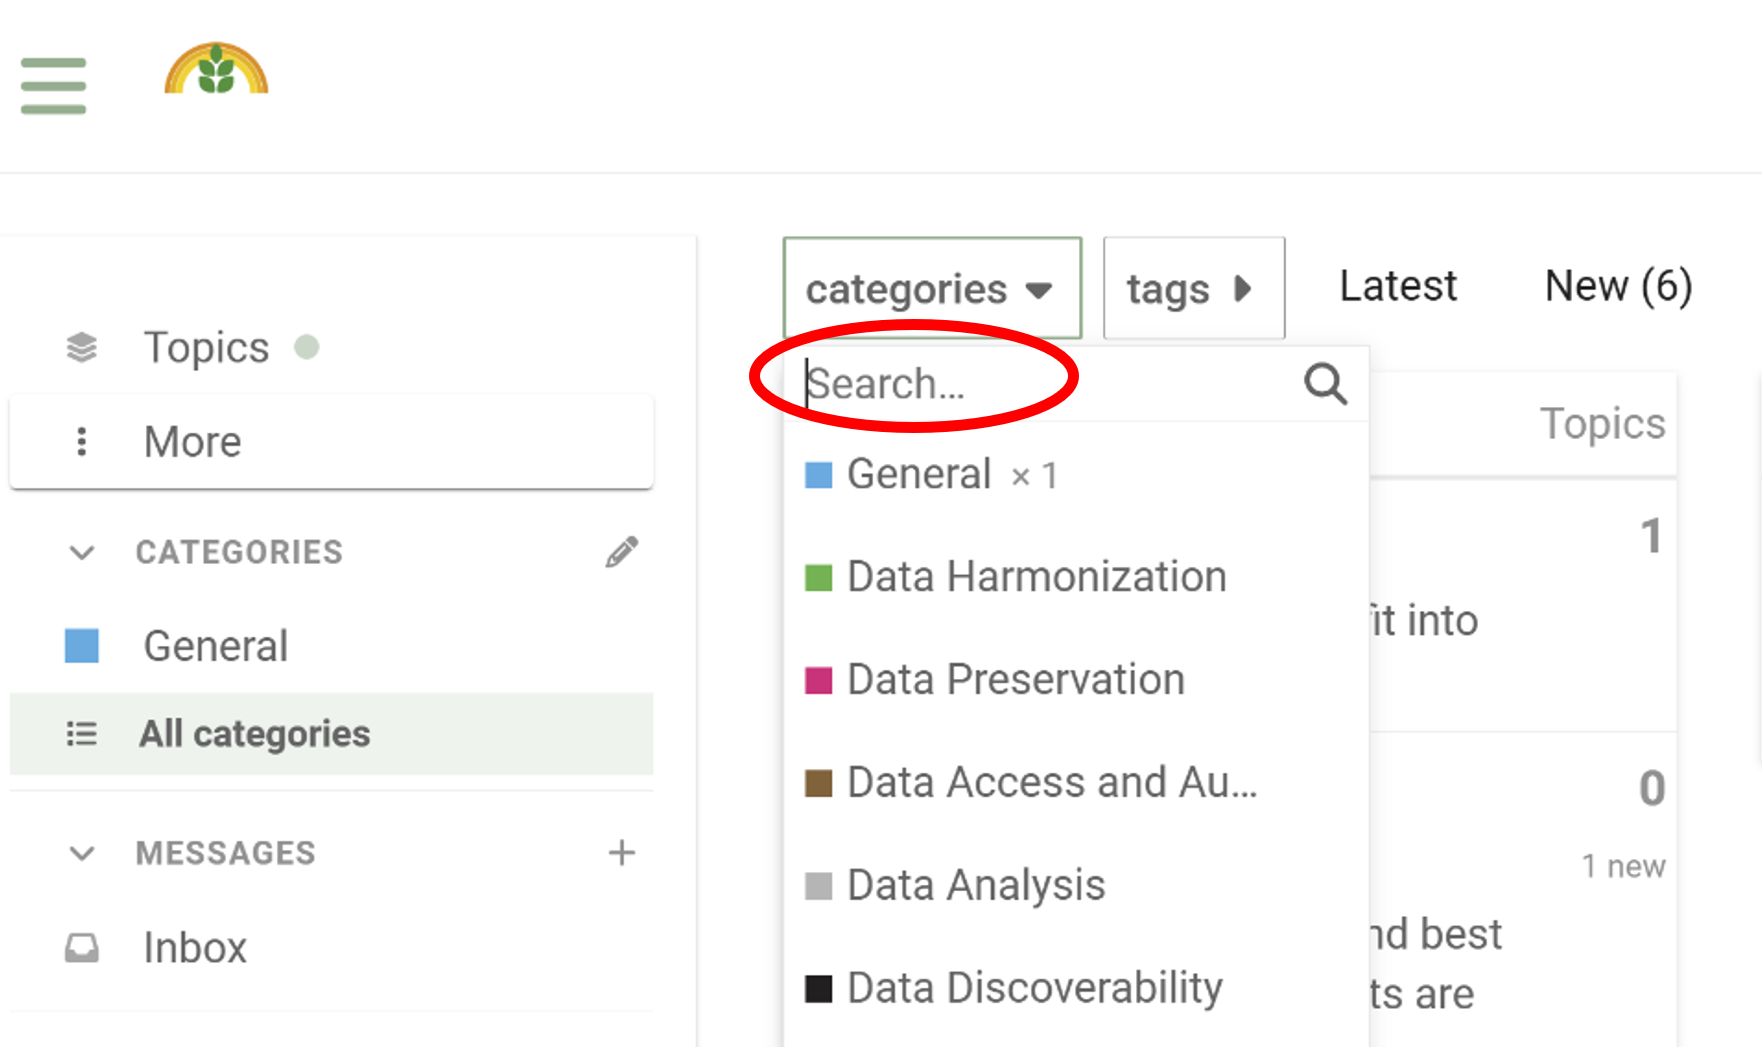This screenshot has width=1762, height=1047.
Task: Click the site logo with wheat emblem
Action: click(x=216, y=69)
